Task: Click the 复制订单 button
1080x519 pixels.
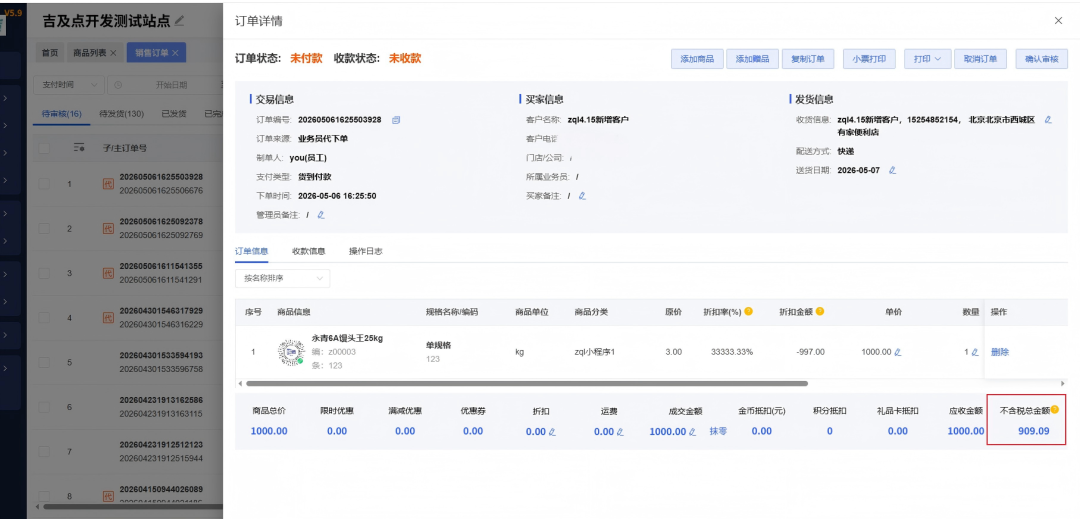Action: click(x=808, y=59)
